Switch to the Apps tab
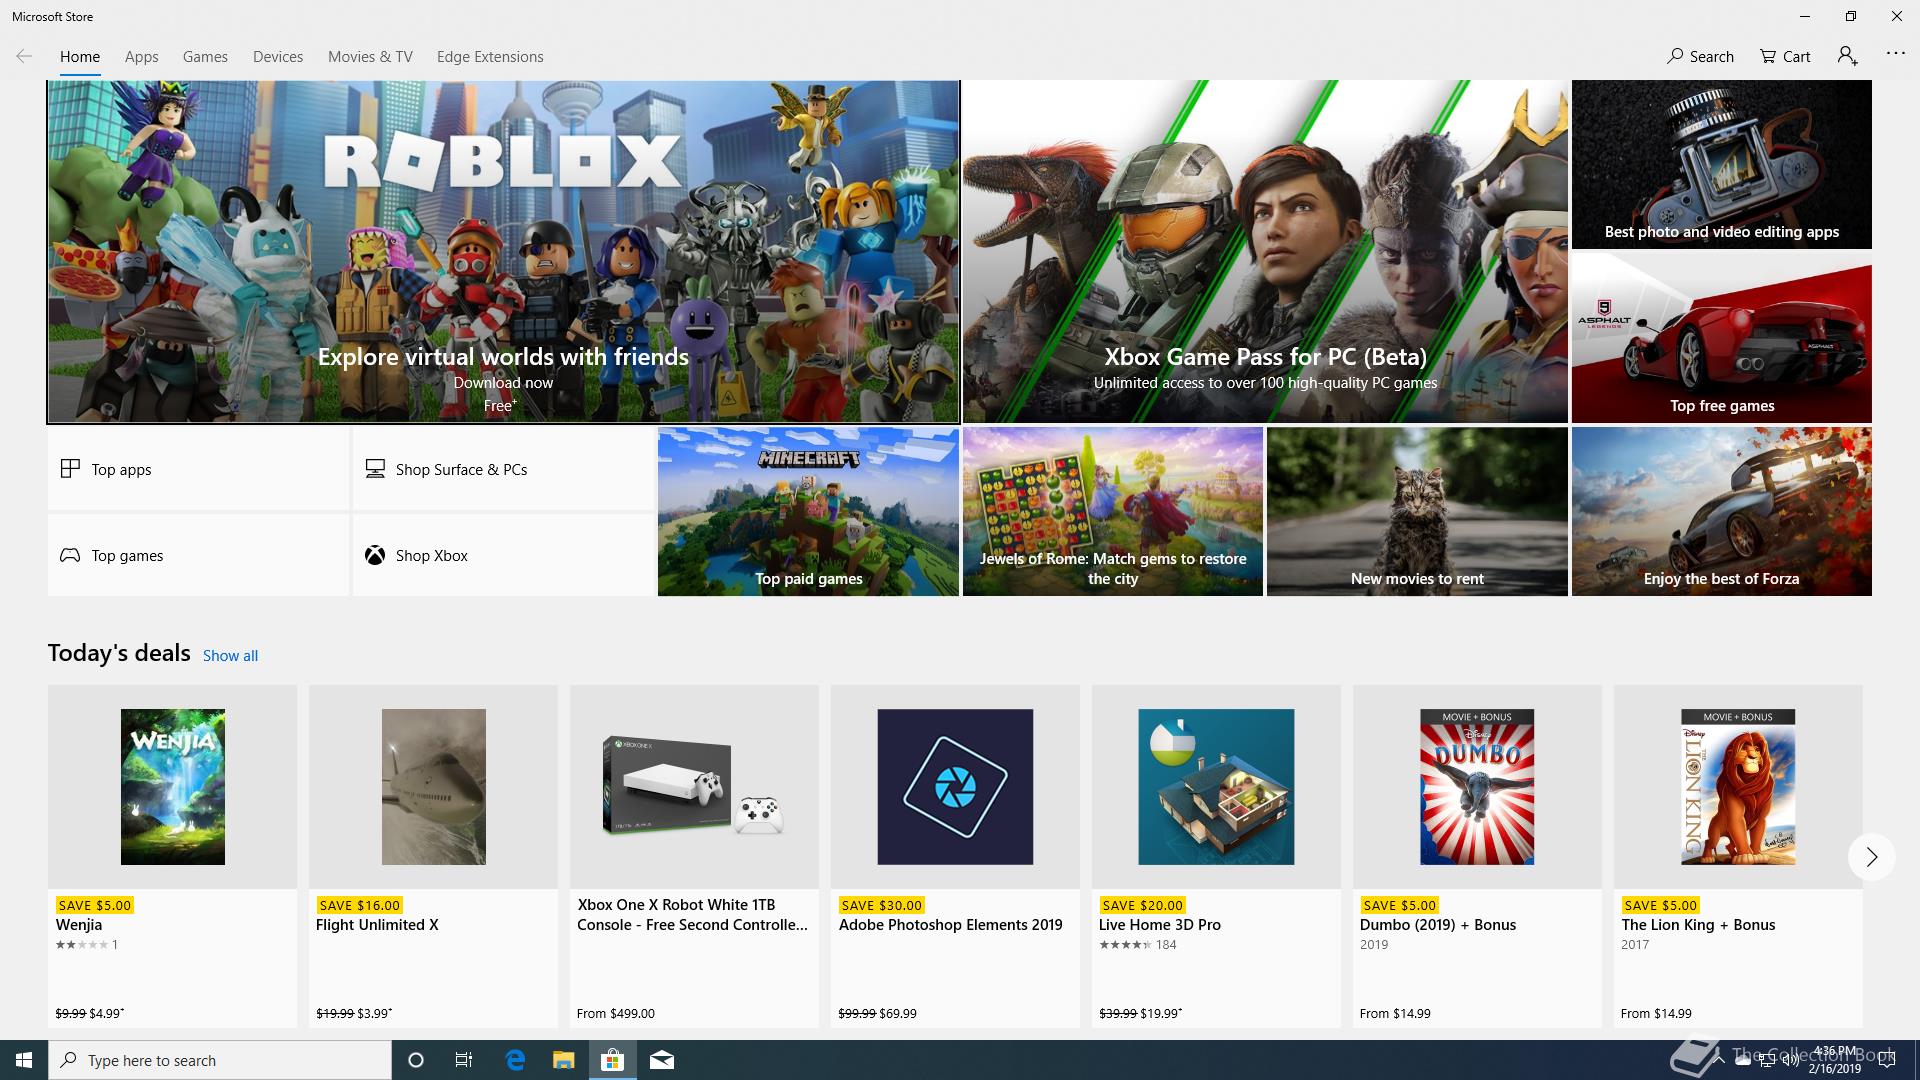This screenshot has width=1920, height=1080. click(142, 57)
